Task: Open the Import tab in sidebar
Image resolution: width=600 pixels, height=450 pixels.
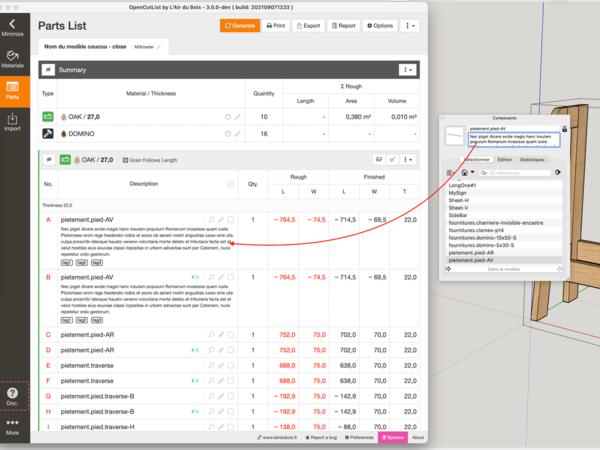Action: pos(13,120)
